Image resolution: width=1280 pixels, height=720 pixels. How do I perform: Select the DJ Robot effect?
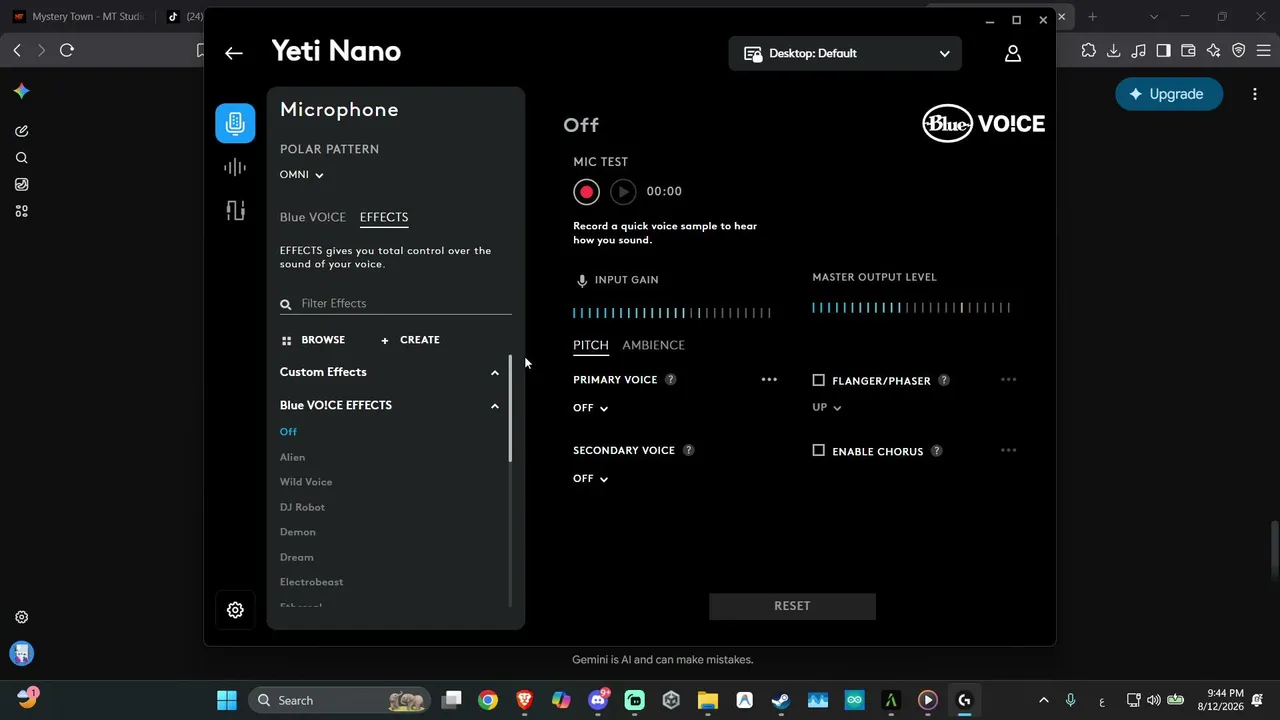click(302, 507)
